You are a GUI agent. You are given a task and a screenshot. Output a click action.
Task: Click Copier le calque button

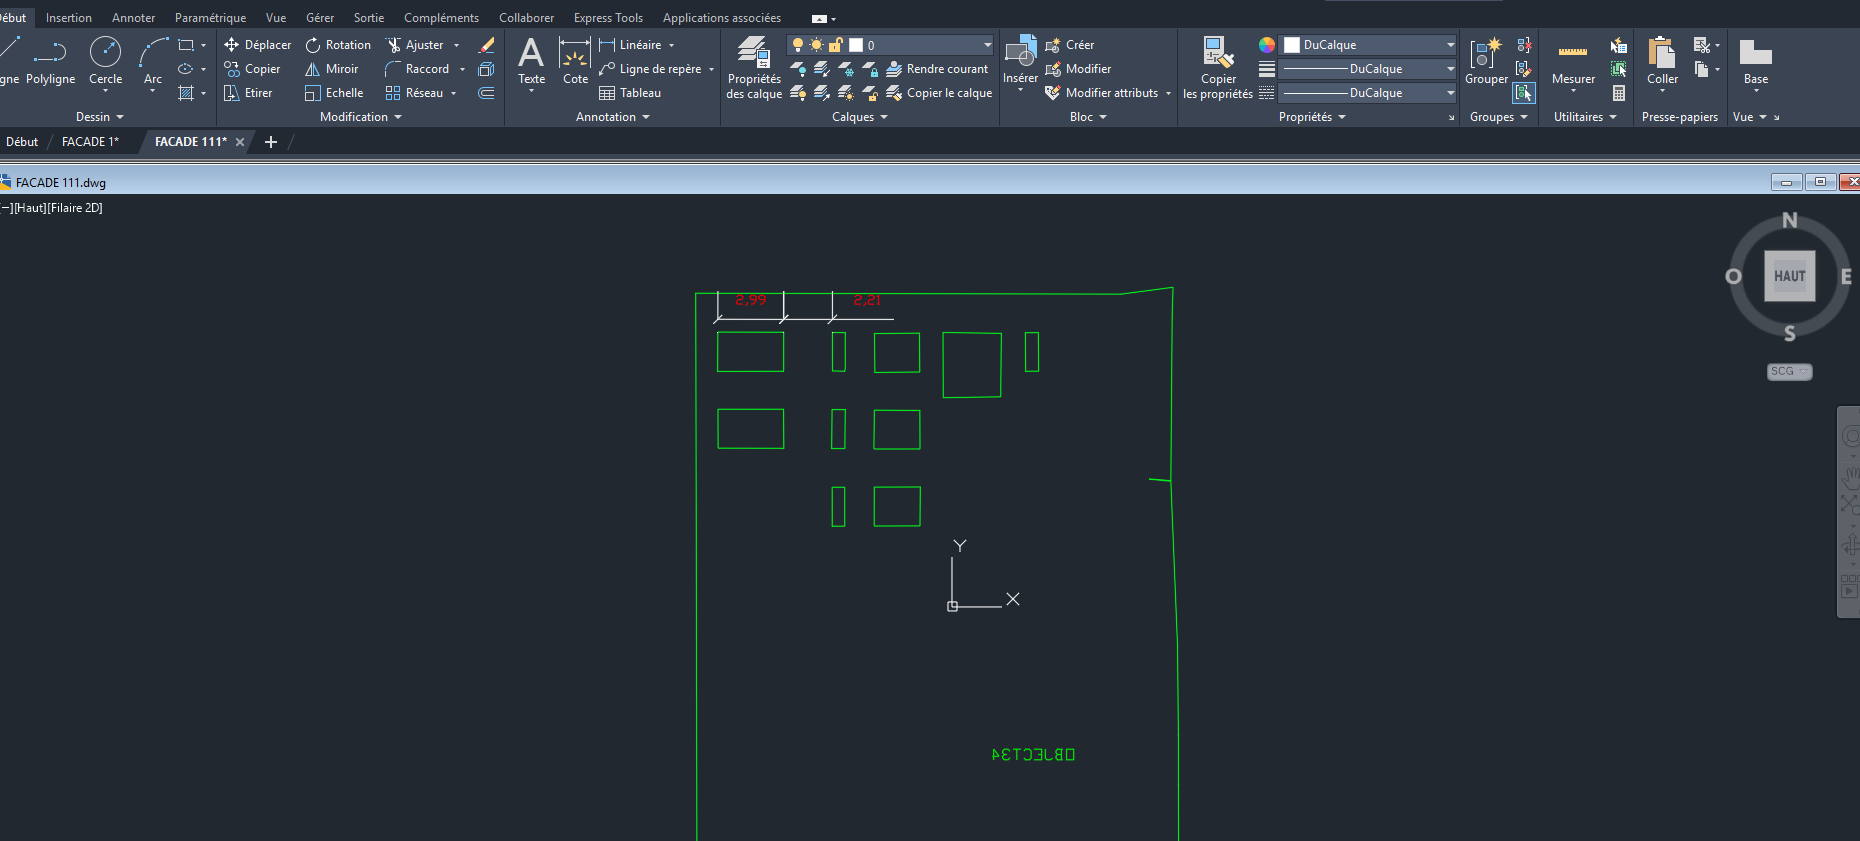[x=939, y=93]
